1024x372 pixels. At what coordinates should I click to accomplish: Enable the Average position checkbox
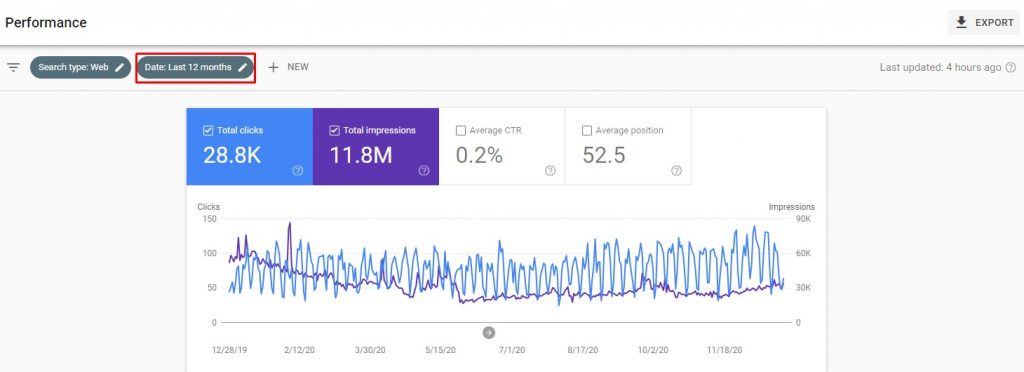click(586, 131)
